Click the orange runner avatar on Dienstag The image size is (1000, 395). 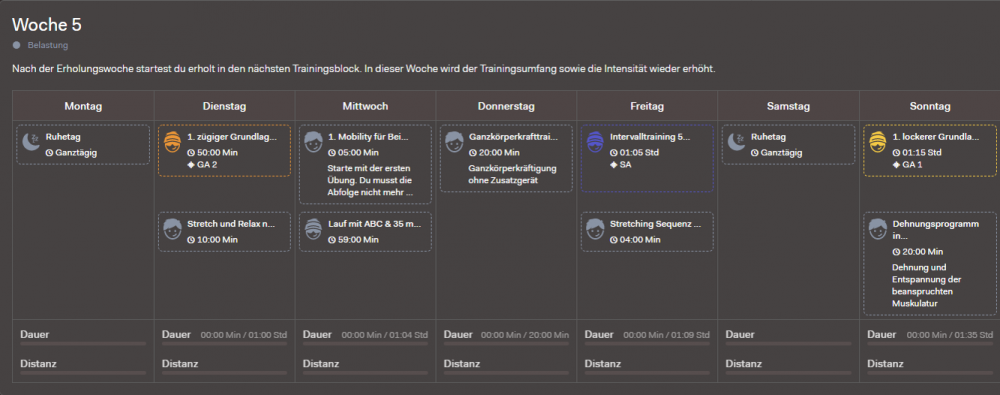(172, 142)
